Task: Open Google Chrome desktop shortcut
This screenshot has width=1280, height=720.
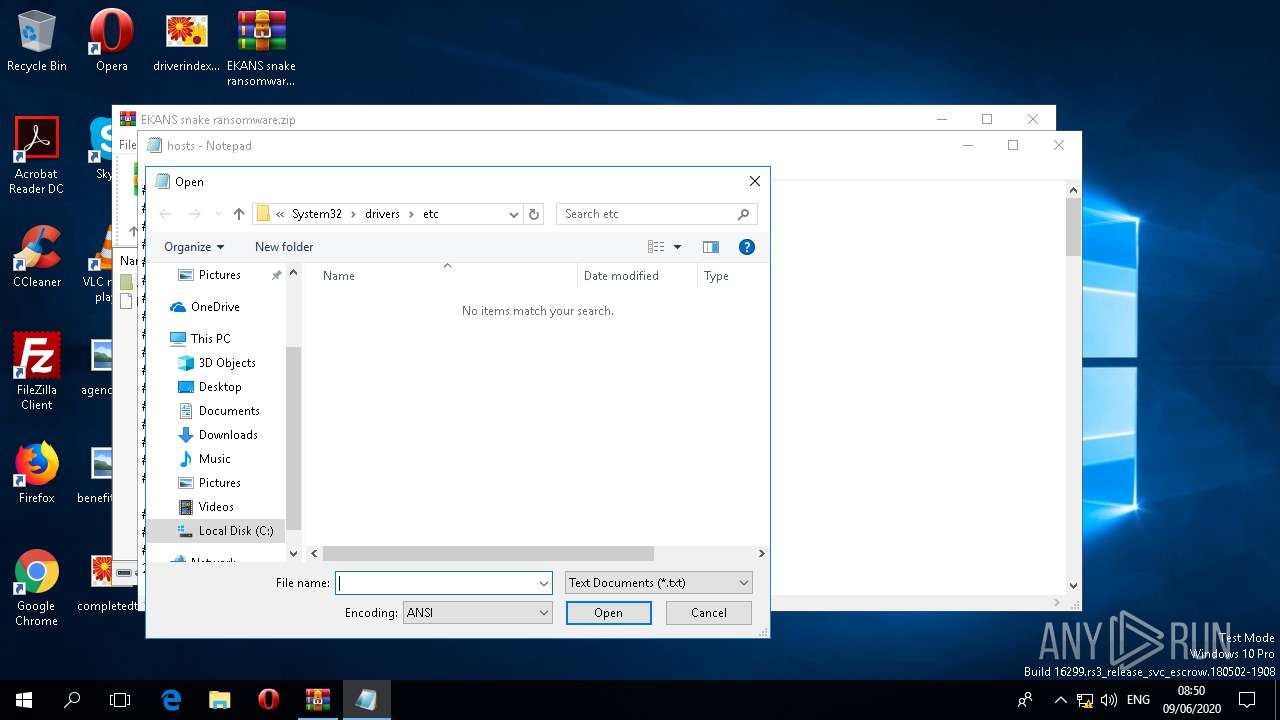Action: [x=37, y=588]
